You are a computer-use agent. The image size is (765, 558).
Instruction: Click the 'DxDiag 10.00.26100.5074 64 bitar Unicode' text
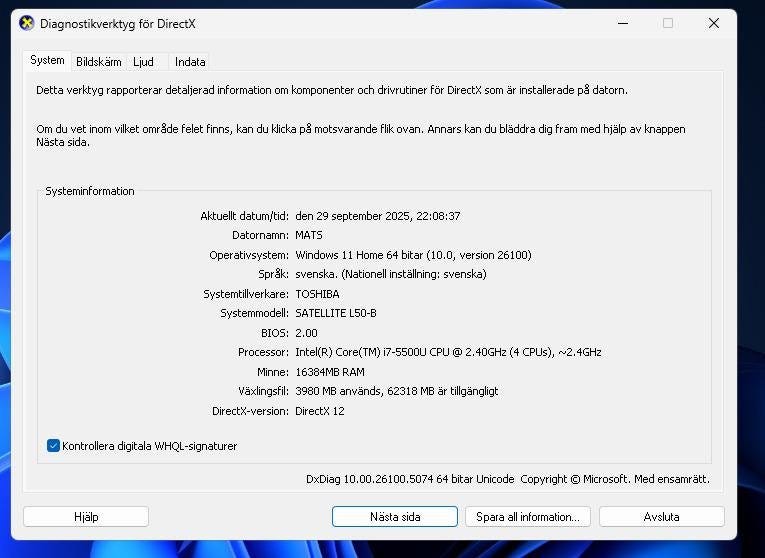pyautogui.click(x=410, y=479)
